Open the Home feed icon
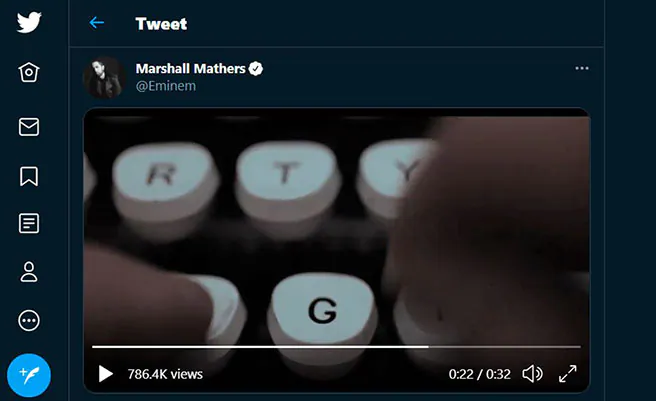This screenshot has width=656, height=401. pos(29,72)
